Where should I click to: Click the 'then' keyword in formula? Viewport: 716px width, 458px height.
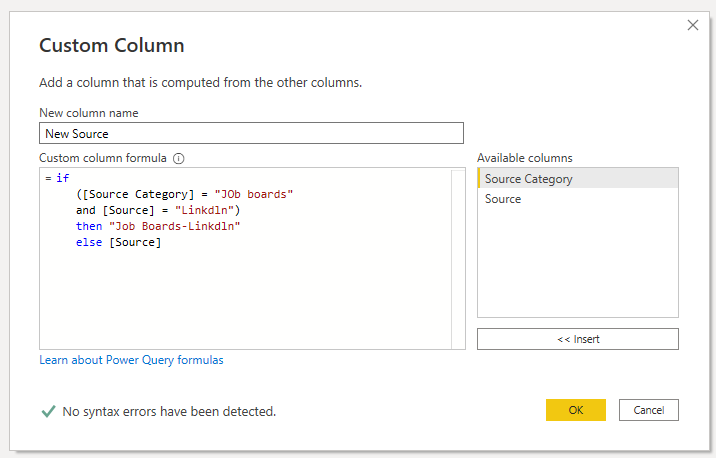[x=89, y=226]
